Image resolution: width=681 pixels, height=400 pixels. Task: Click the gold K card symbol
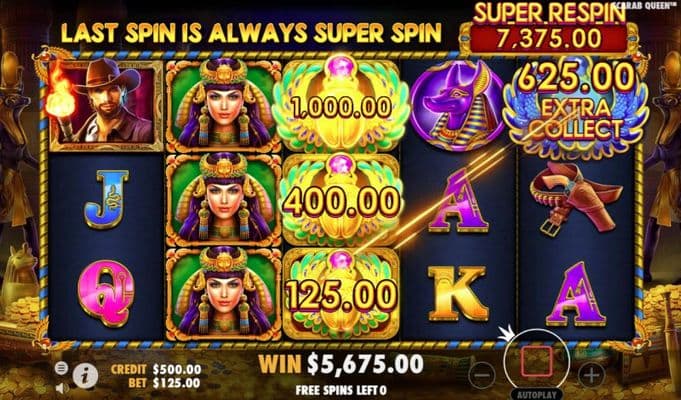tap(457, 294)
